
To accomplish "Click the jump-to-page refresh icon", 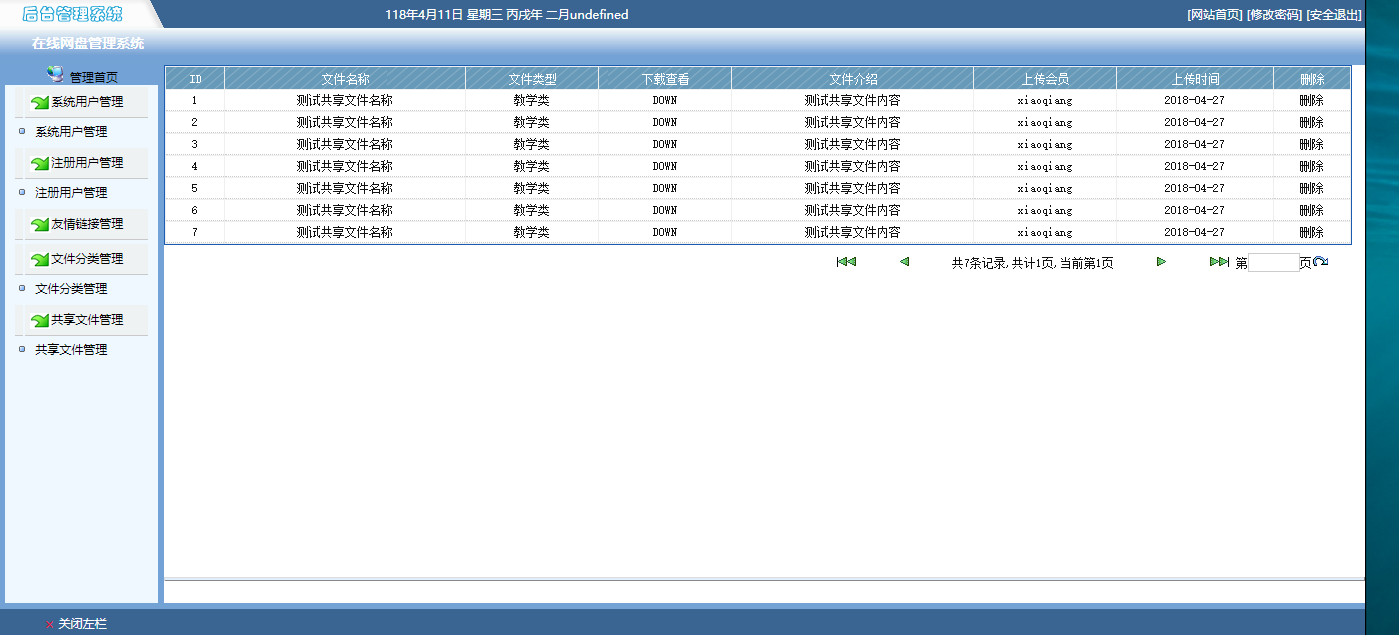I will click(1320, 262).
